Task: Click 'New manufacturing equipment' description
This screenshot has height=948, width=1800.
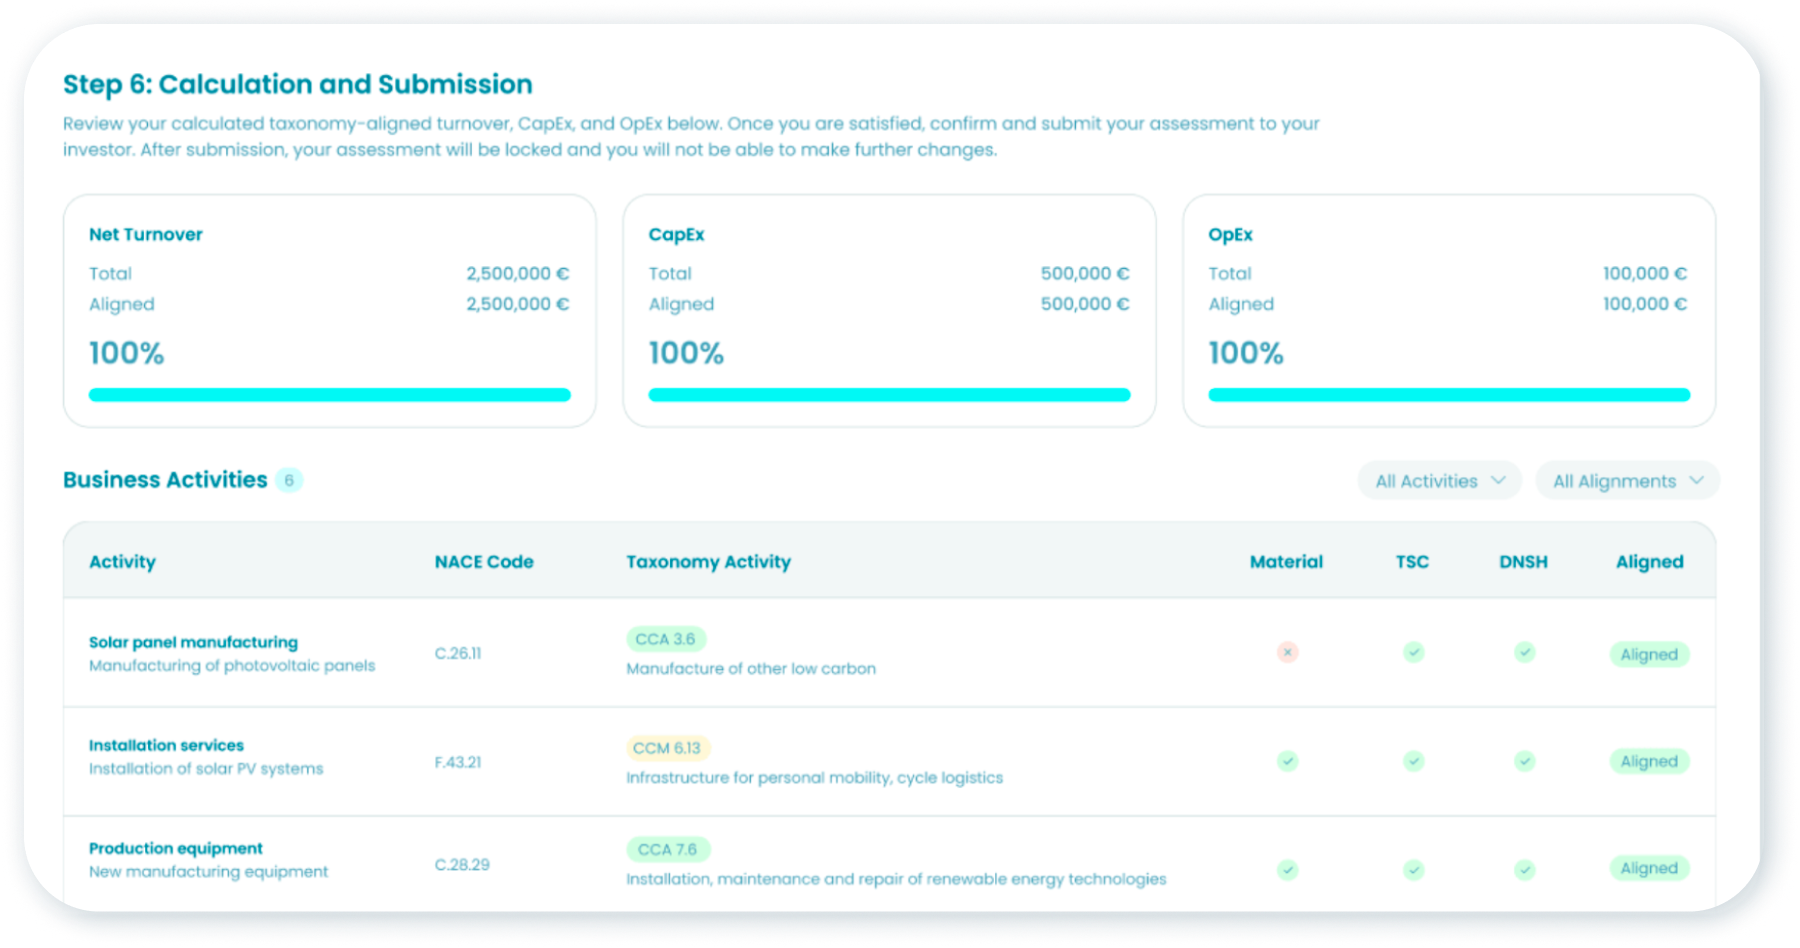Action: [208, 871]
